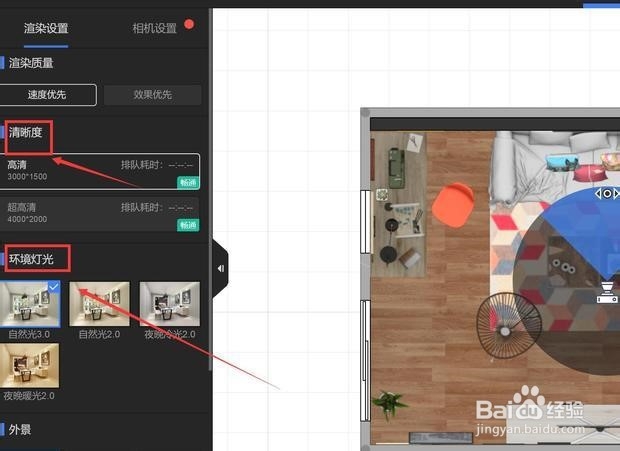Select the bed in the floor plan
620x451 pixels.
coord(555,167)
